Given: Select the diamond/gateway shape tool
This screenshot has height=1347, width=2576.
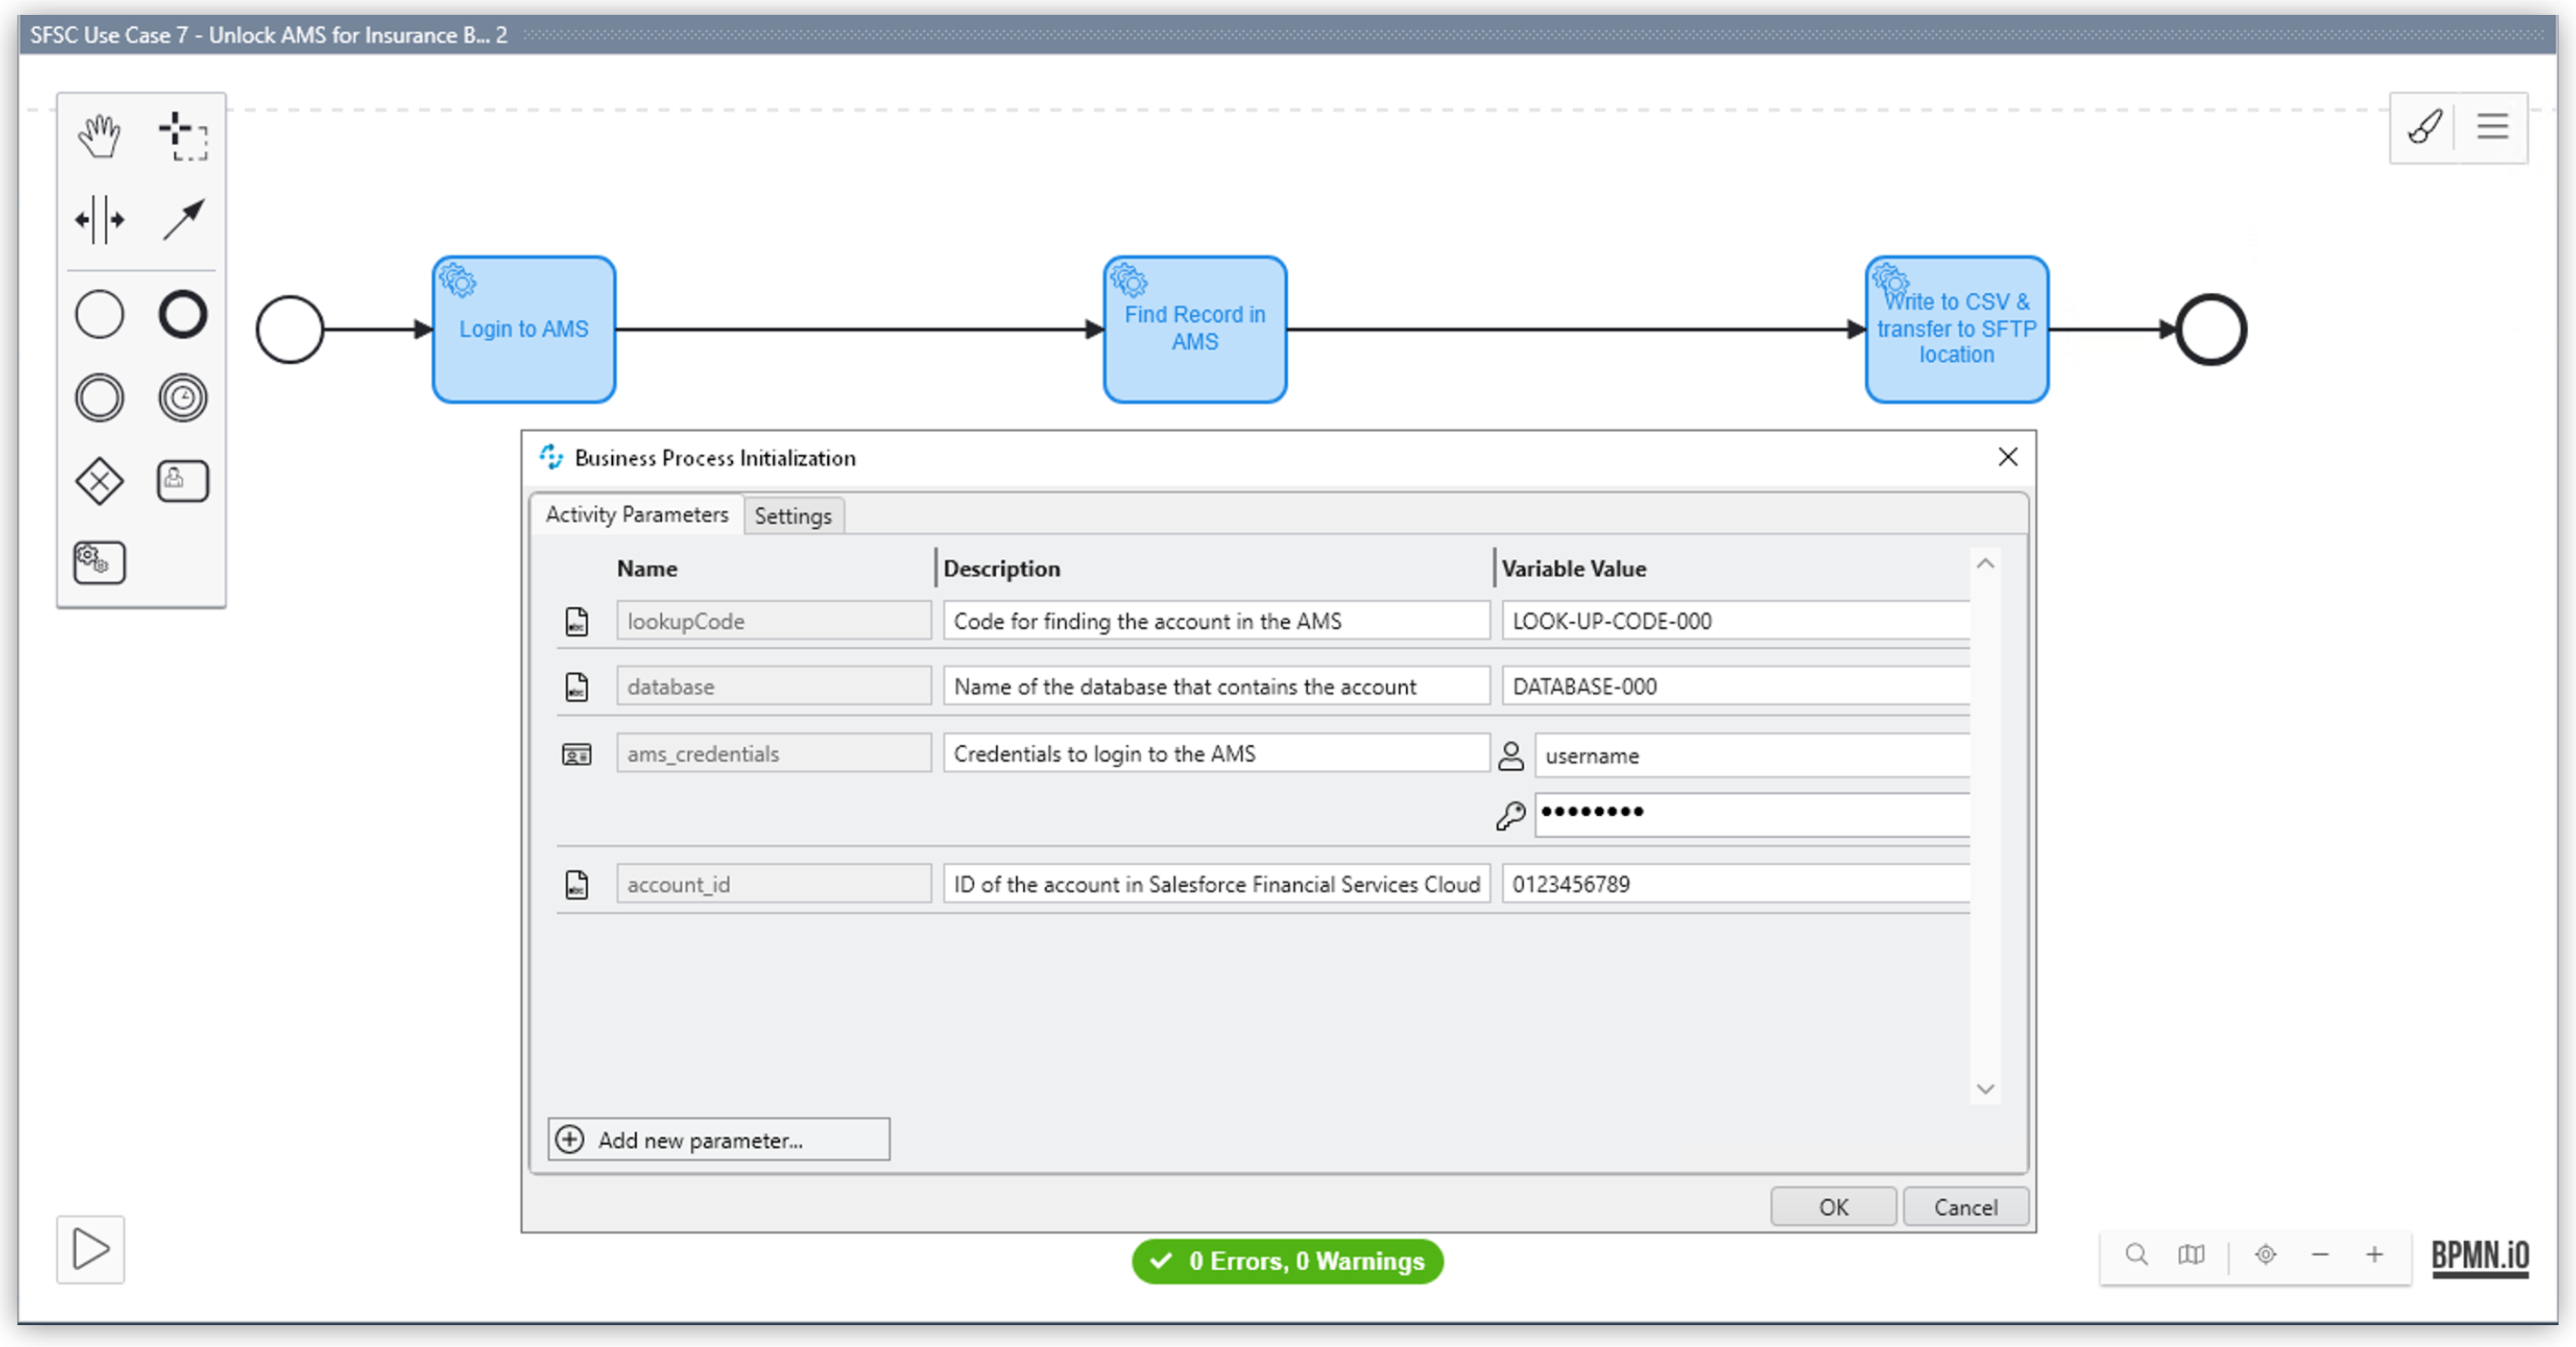Looking at the screenshot, I should click(x=99, y=479).
